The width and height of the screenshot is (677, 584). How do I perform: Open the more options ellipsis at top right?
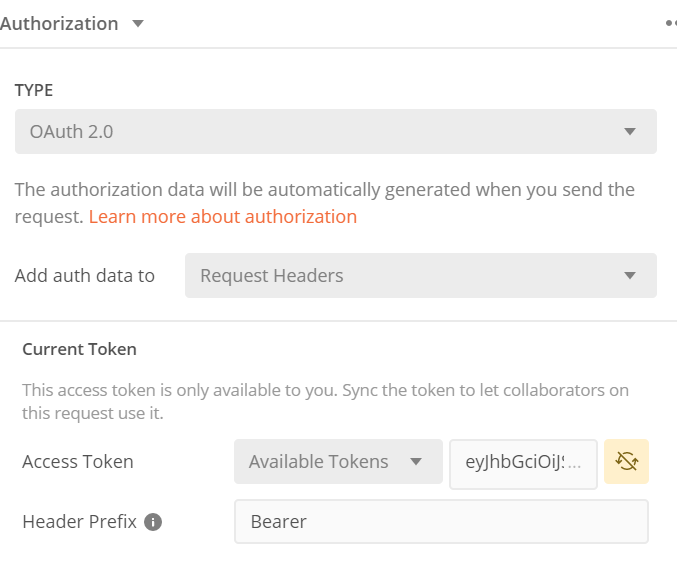[x=670, y=23]
